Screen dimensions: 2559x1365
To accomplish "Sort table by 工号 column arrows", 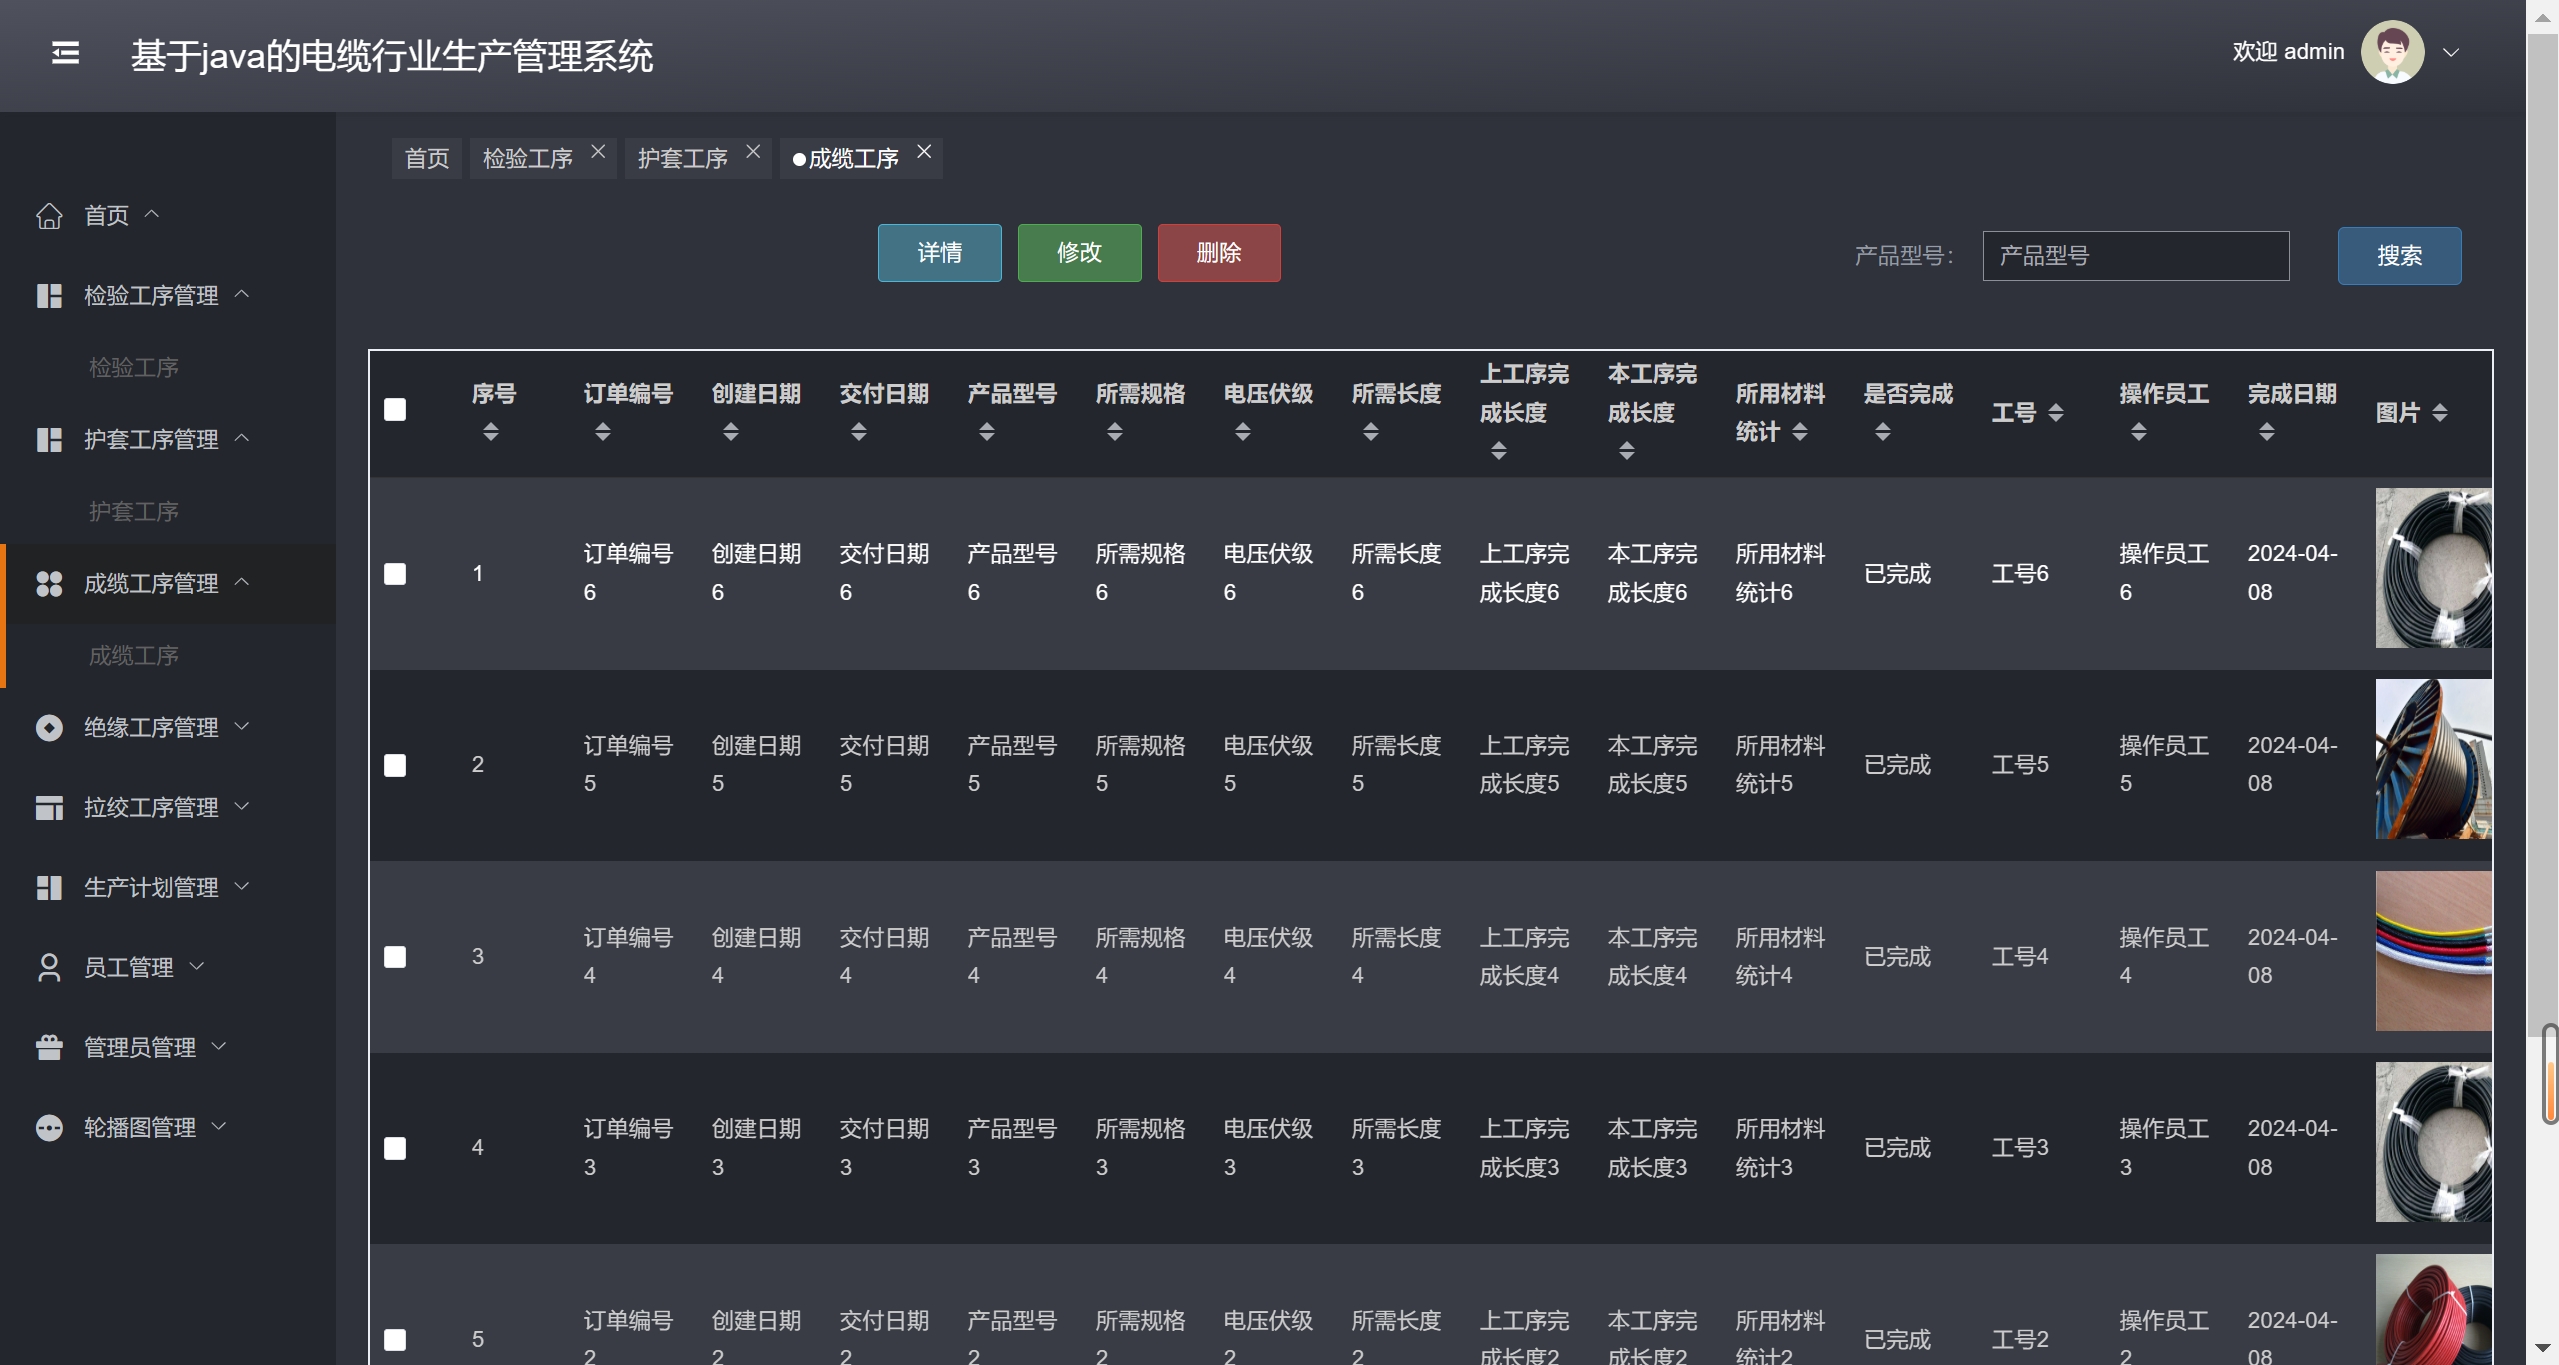I will pos(2055,413).
